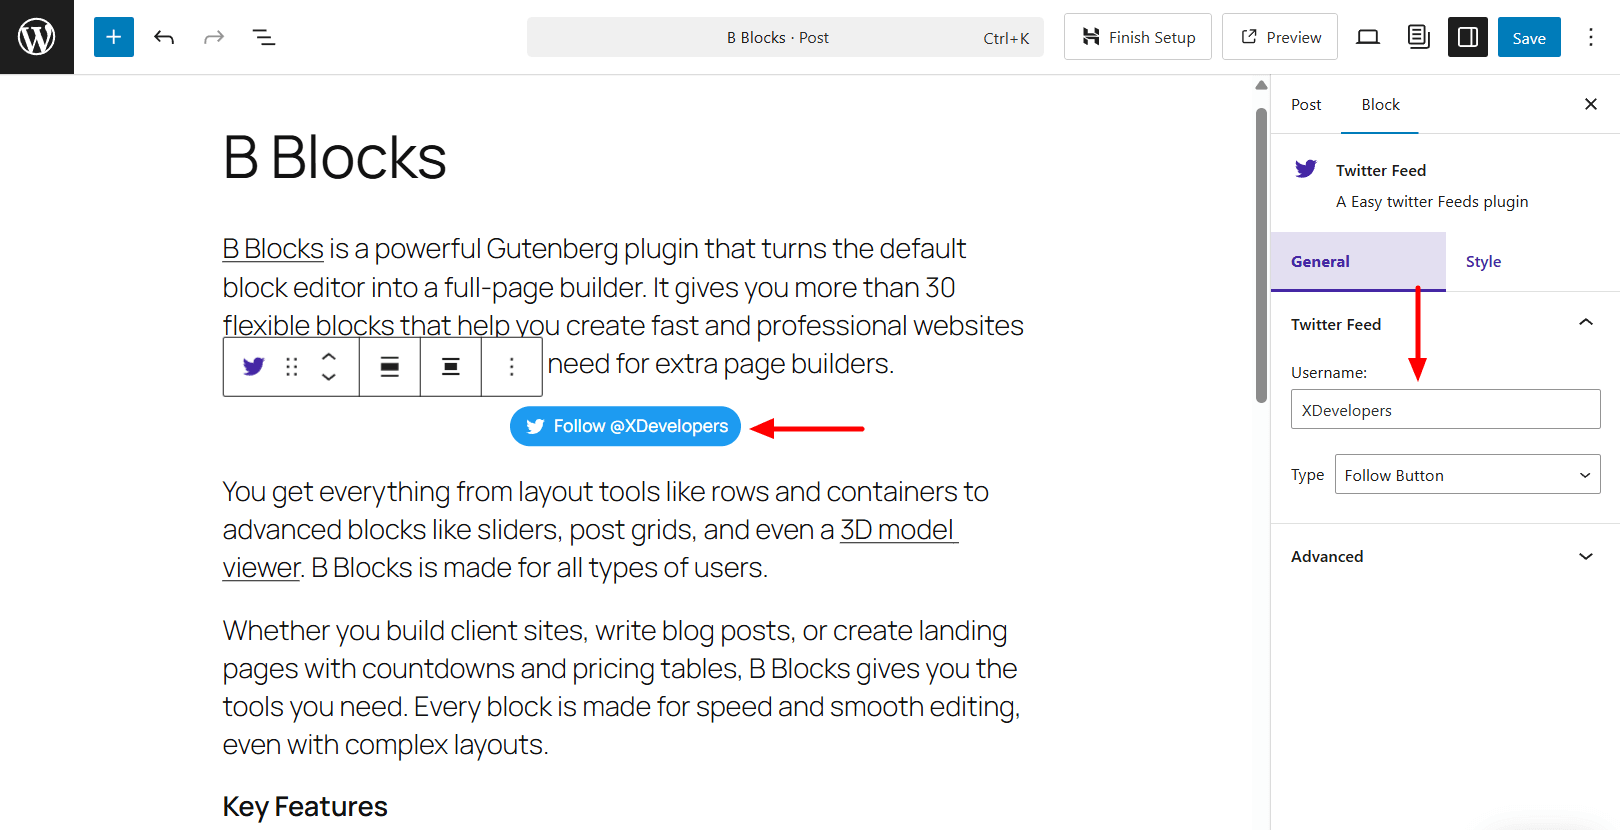Click the WordPress logo
Screen dimensions: 1620x830
click(x=36, y=36)
